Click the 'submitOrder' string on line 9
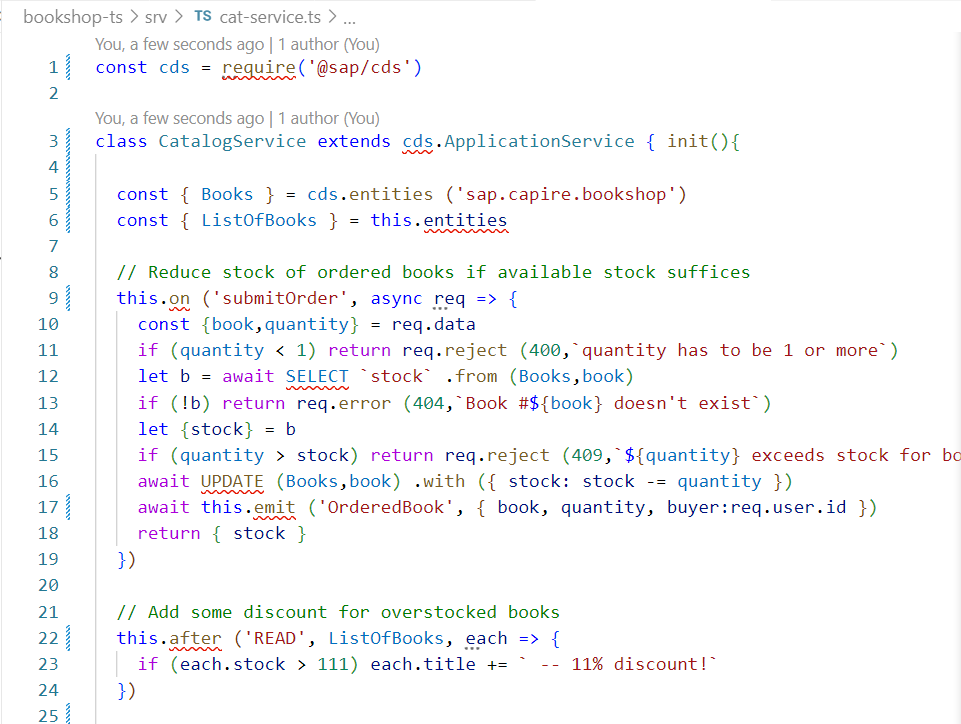The width and height of the screenshot is (961, 724). [280, 298]
